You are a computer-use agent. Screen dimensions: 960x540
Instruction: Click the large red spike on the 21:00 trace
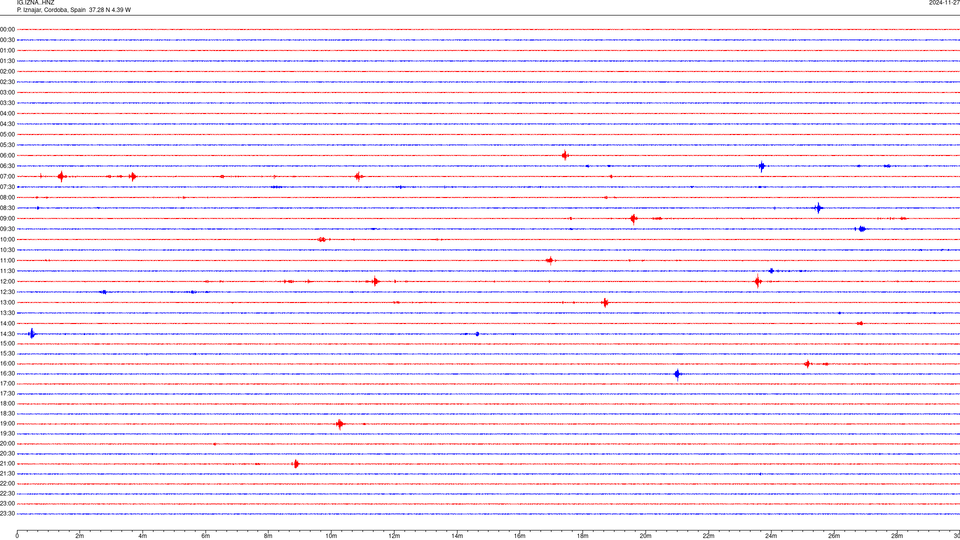[296, 464]
